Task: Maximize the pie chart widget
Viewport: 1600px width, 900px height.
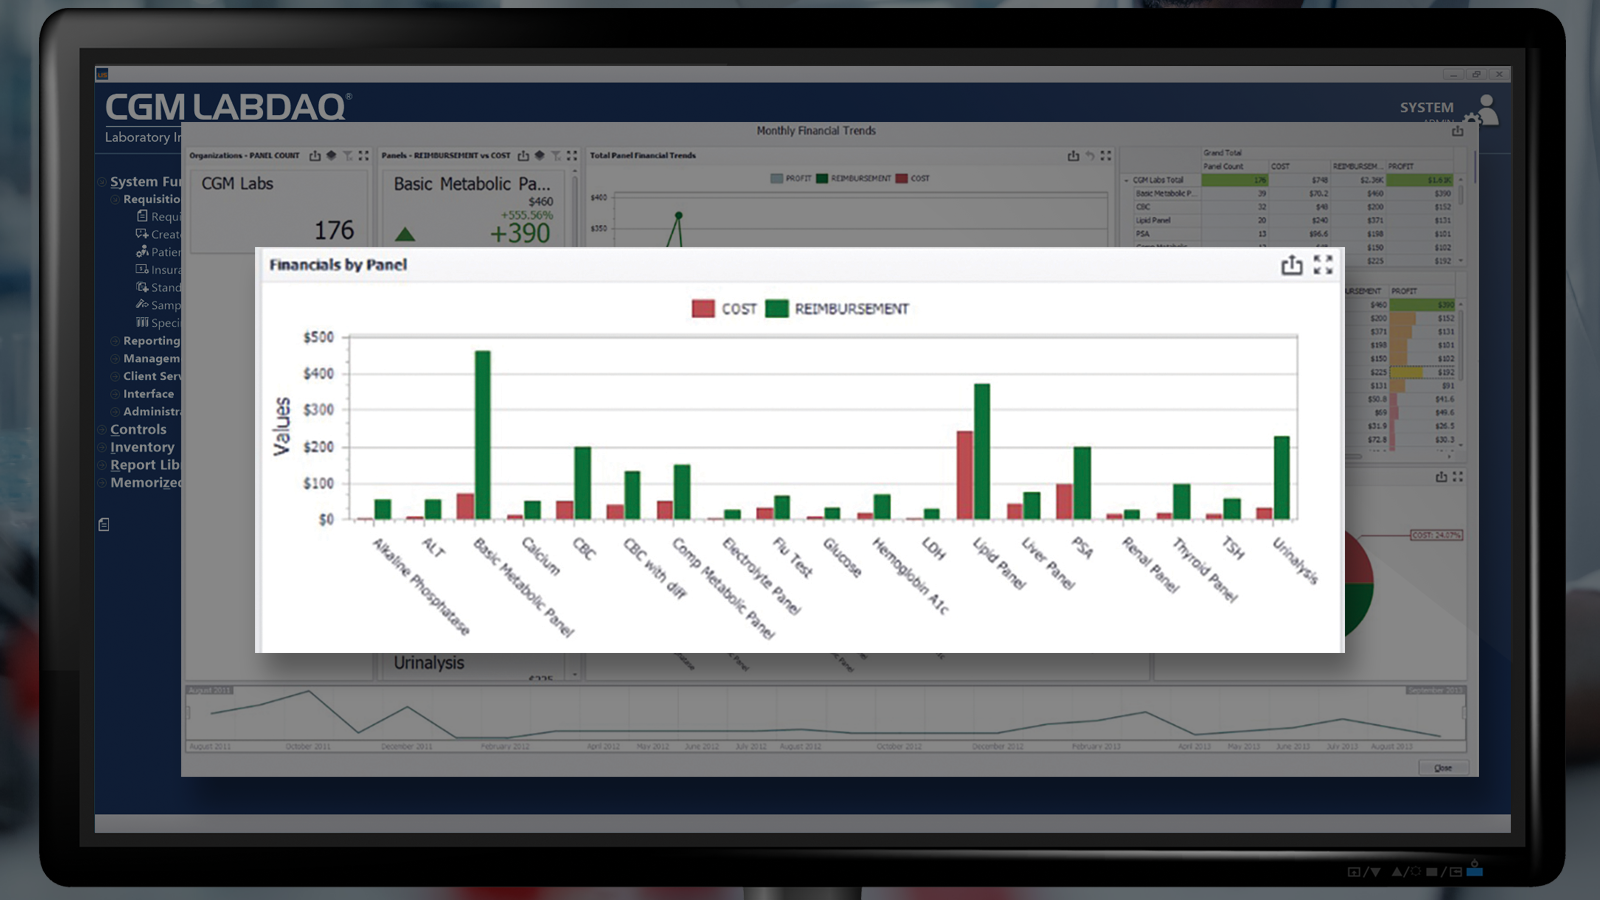Action: [x=1457, y=477]
